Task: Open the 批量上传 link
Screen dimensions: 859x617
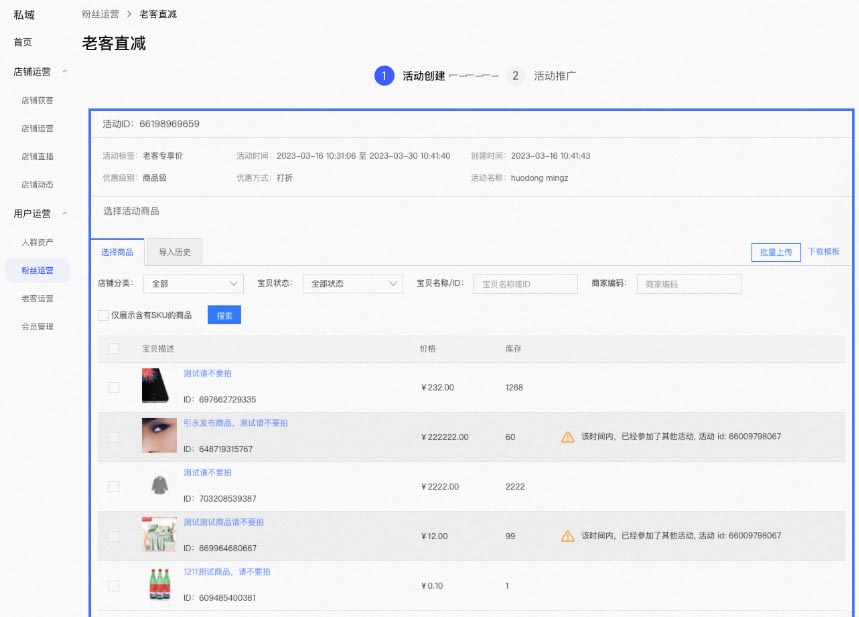Action: click(x=775, y=251)
